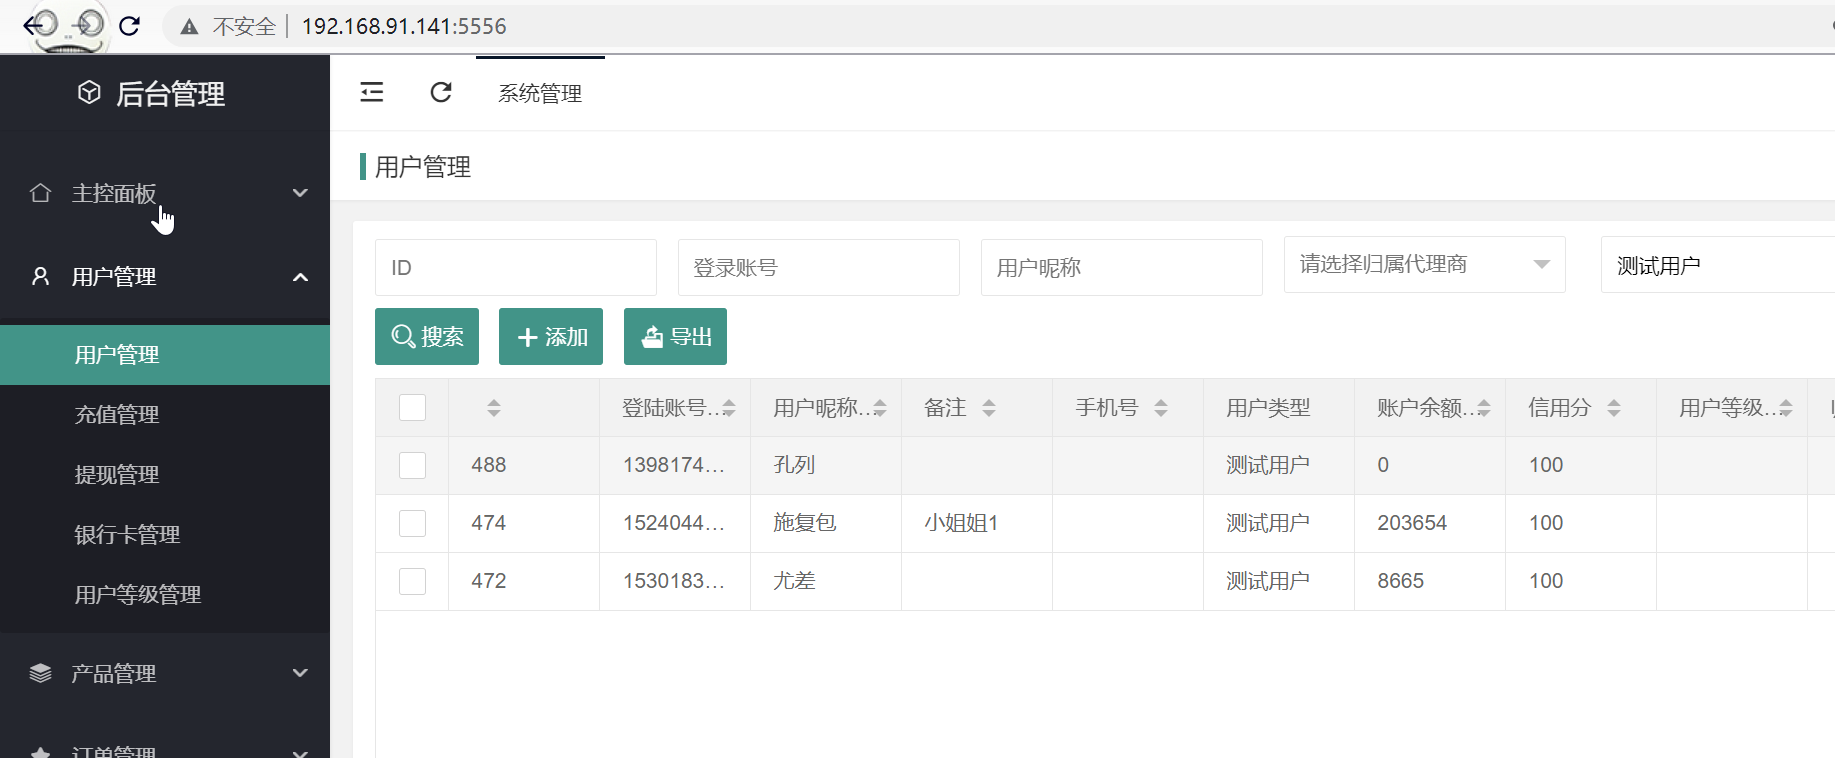Image resolution: width=1835 pixels, height=758 pixels.
Task: Reload the page with browser refresh icon
Action: click(x=129, y=26)
